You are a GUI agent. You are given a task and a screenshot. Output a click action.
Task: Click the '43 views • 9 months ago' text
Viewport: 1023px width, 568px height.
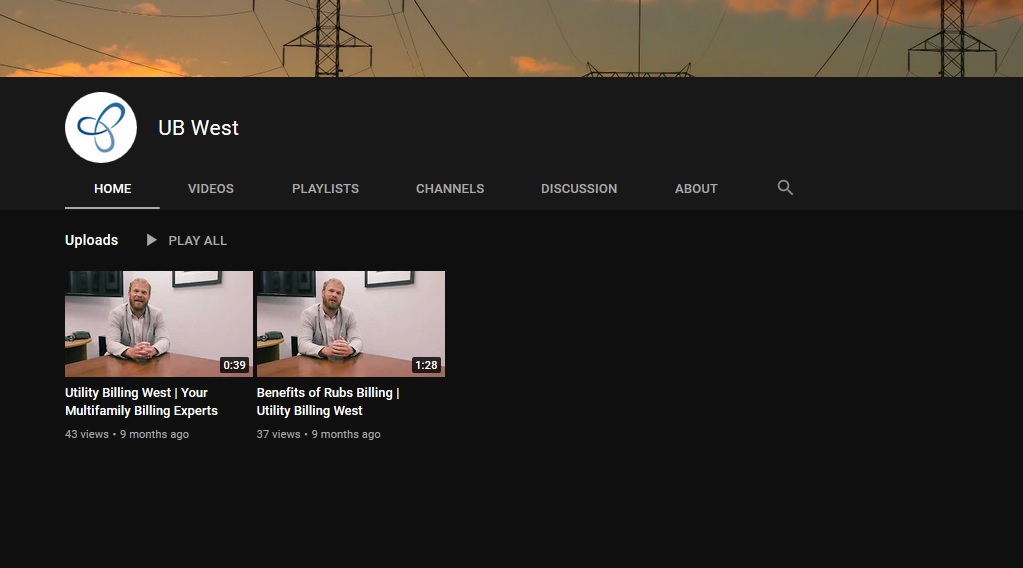click(x=127, y=434)
